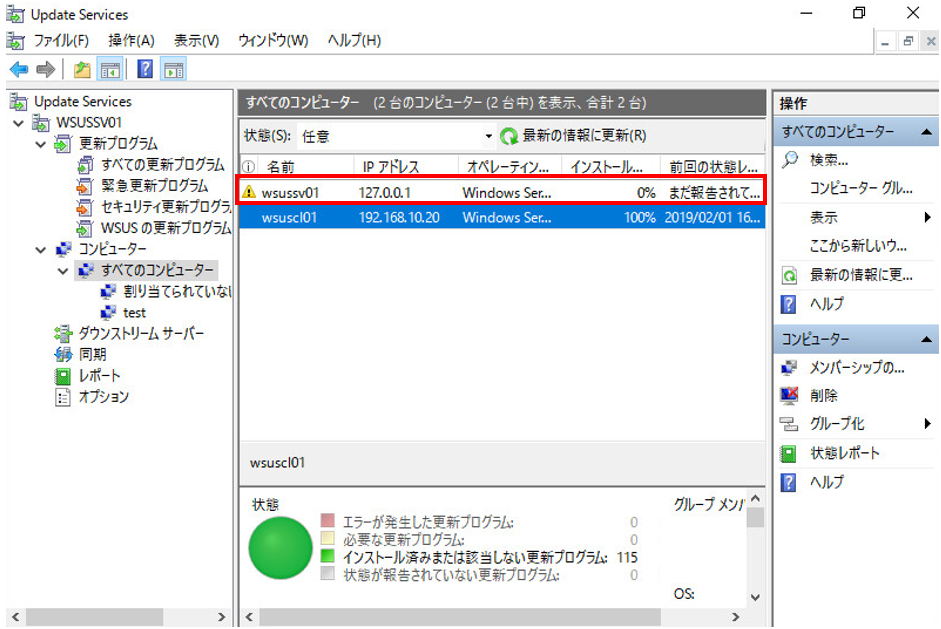Collapse the すべてのコンピューター branch
Viewport: 941px width, 629px height.
[x=62, y=271]
